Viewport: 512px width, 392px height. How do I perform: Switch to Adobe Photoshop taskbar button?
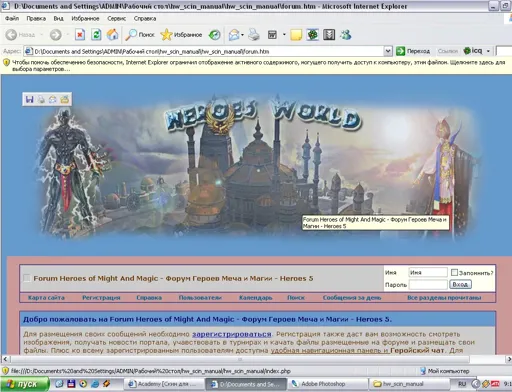[327, 384]
